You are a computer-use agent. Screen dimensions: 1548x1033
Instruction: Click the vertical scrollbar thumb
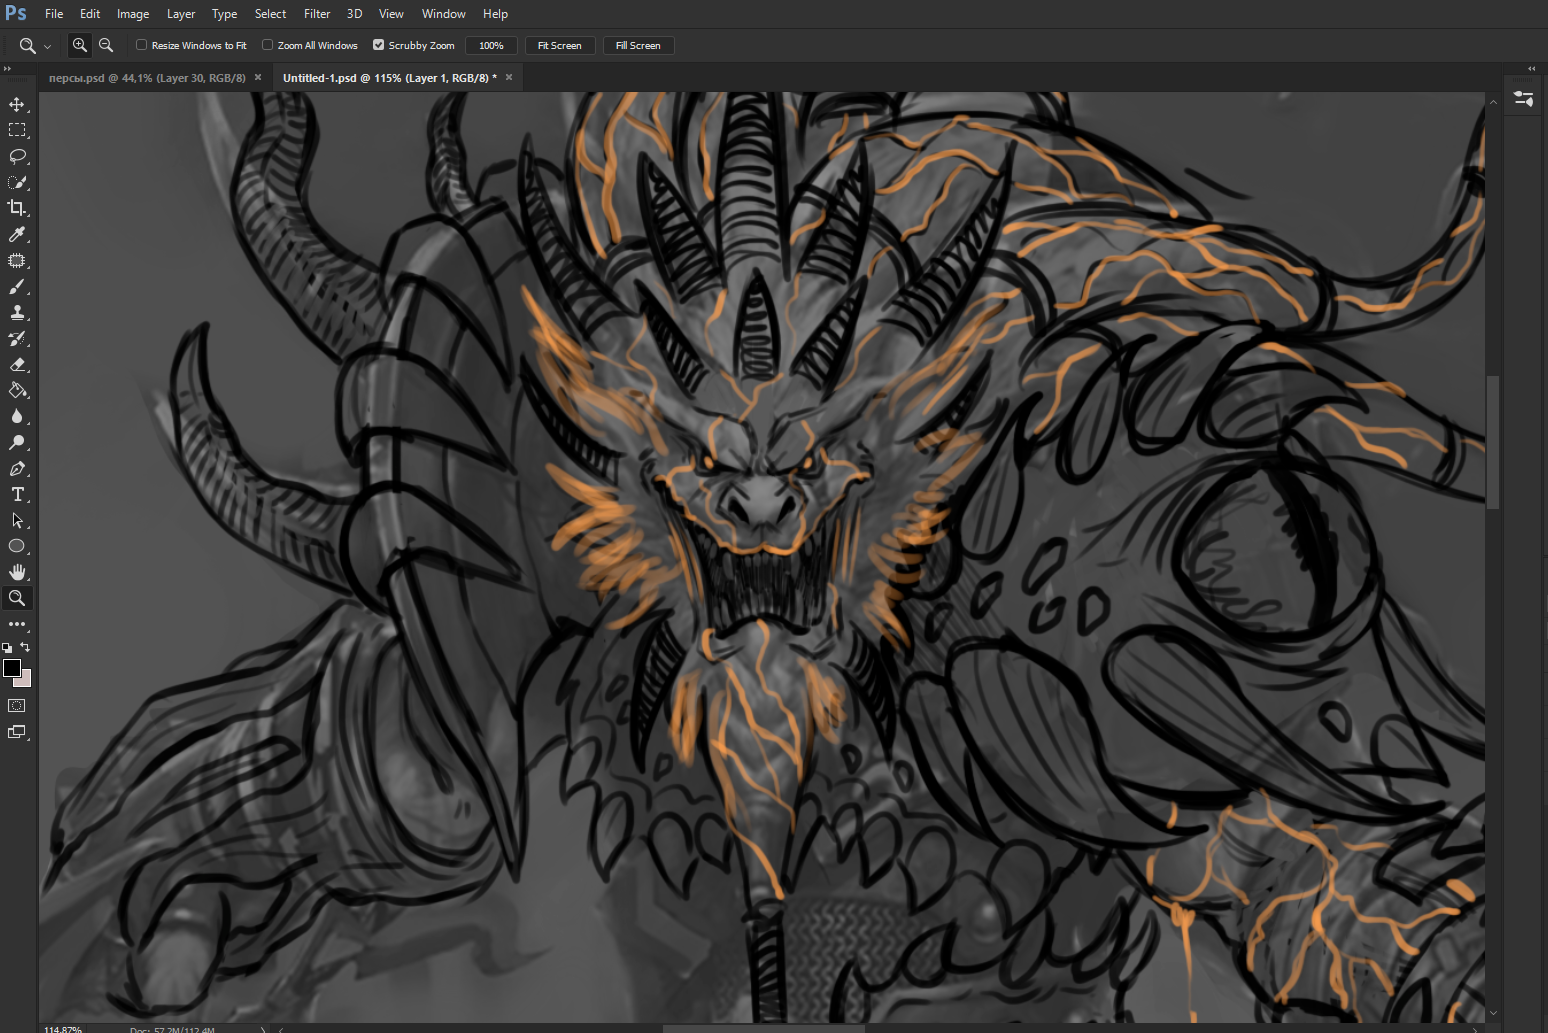1493,442
